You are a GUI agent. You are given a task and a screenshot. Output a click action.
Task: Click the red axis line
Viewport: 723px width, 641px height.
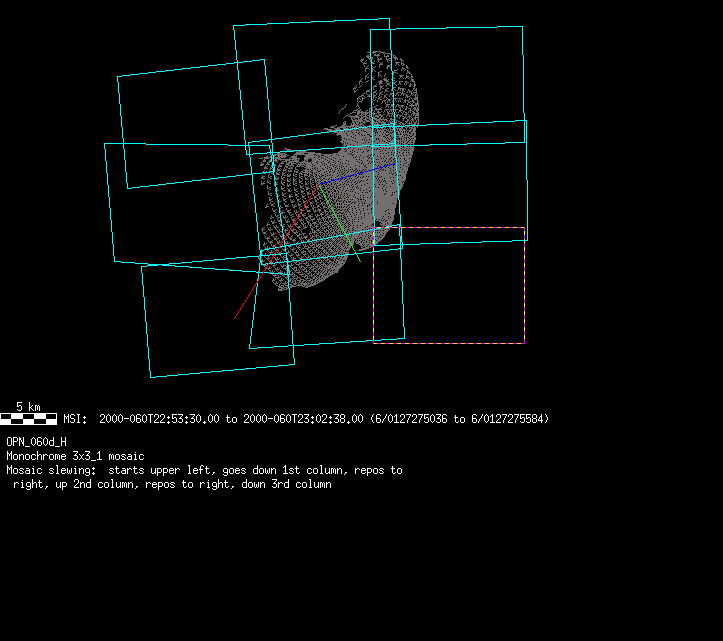[x=276, y=251]
